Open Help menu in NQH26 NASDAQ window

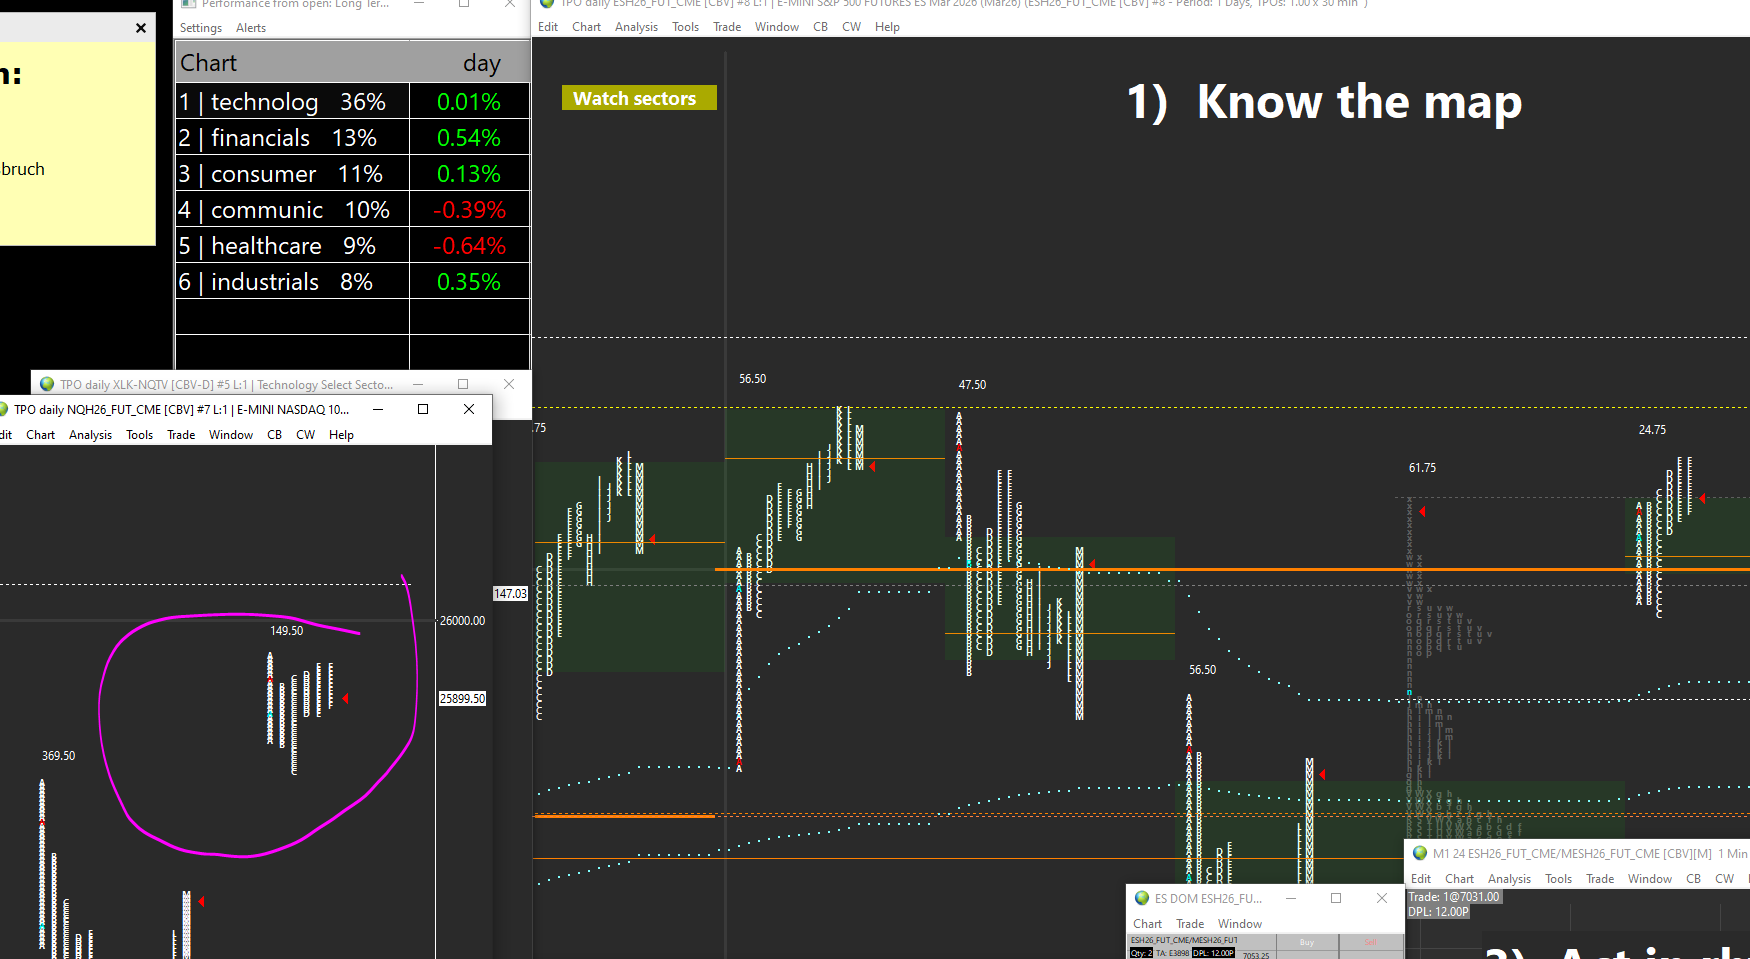click(x=342, y=435)
